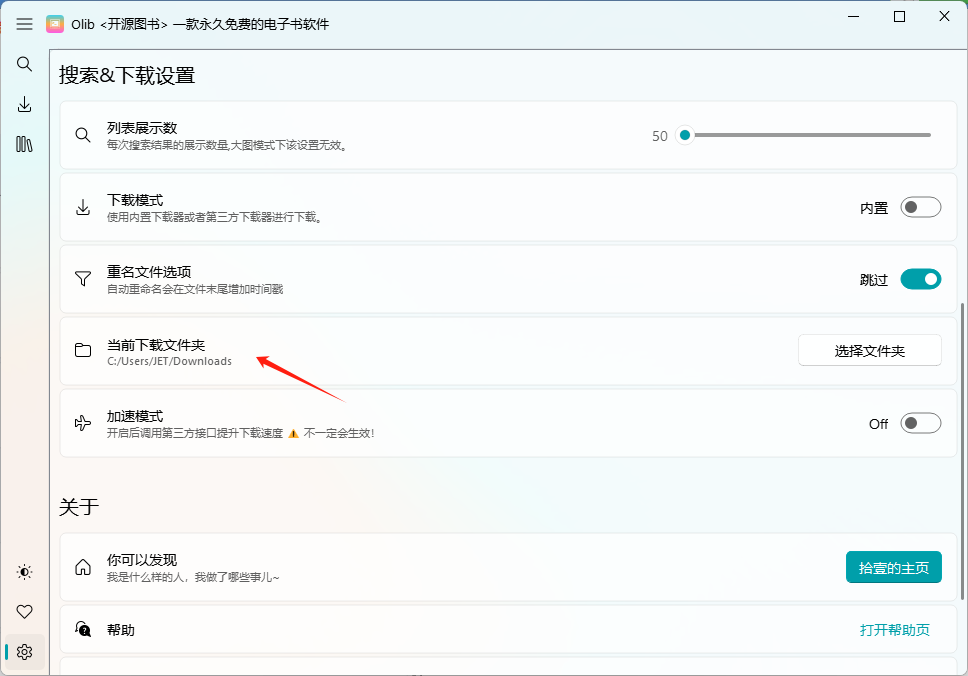Open the downloads page in sidebar
The image size is (968, 676).
click(24, 104)
